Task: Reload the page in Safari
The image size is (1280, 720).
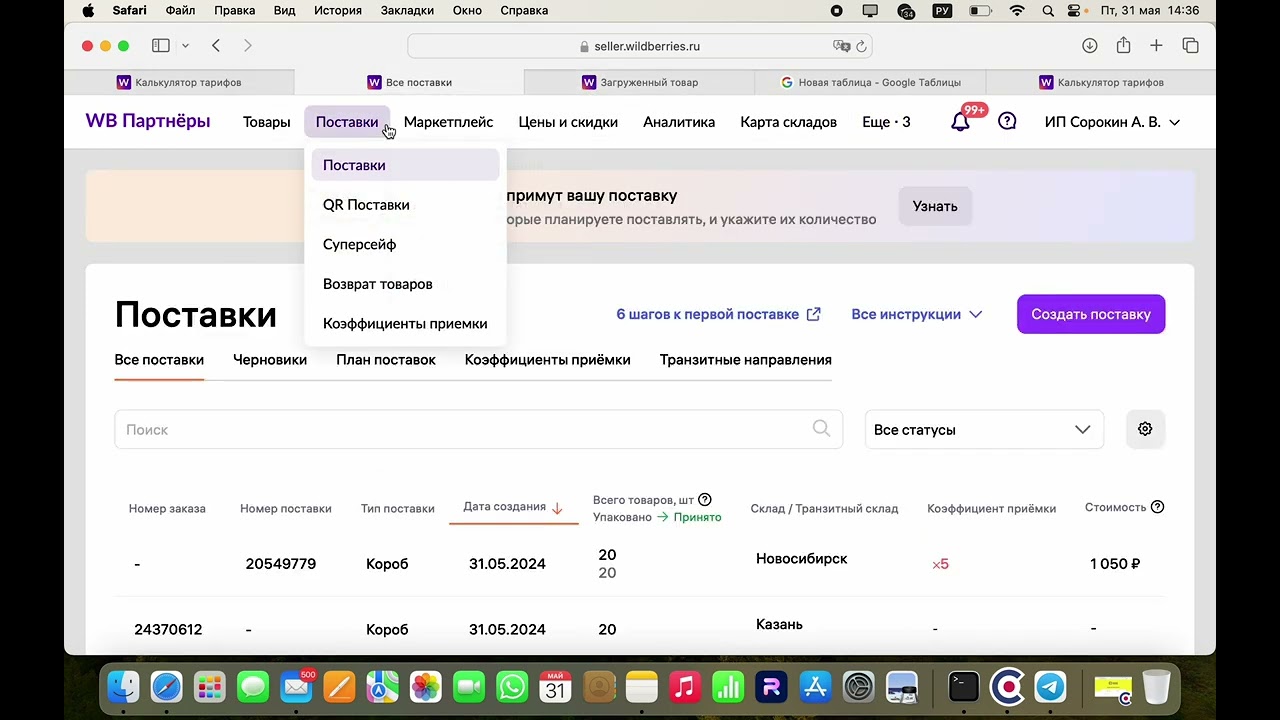Action: pyautogui.click(x=861, y=46)
